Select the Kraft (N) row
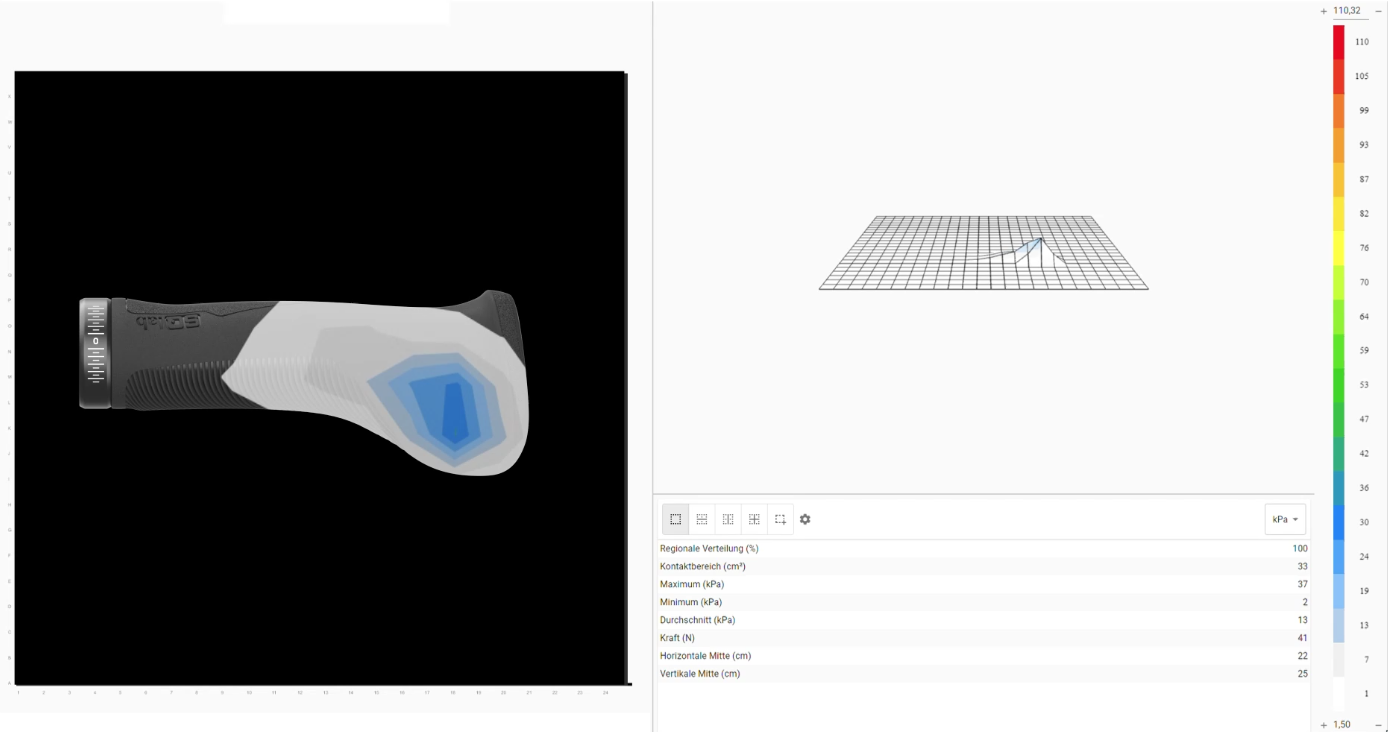 [983, 638]
